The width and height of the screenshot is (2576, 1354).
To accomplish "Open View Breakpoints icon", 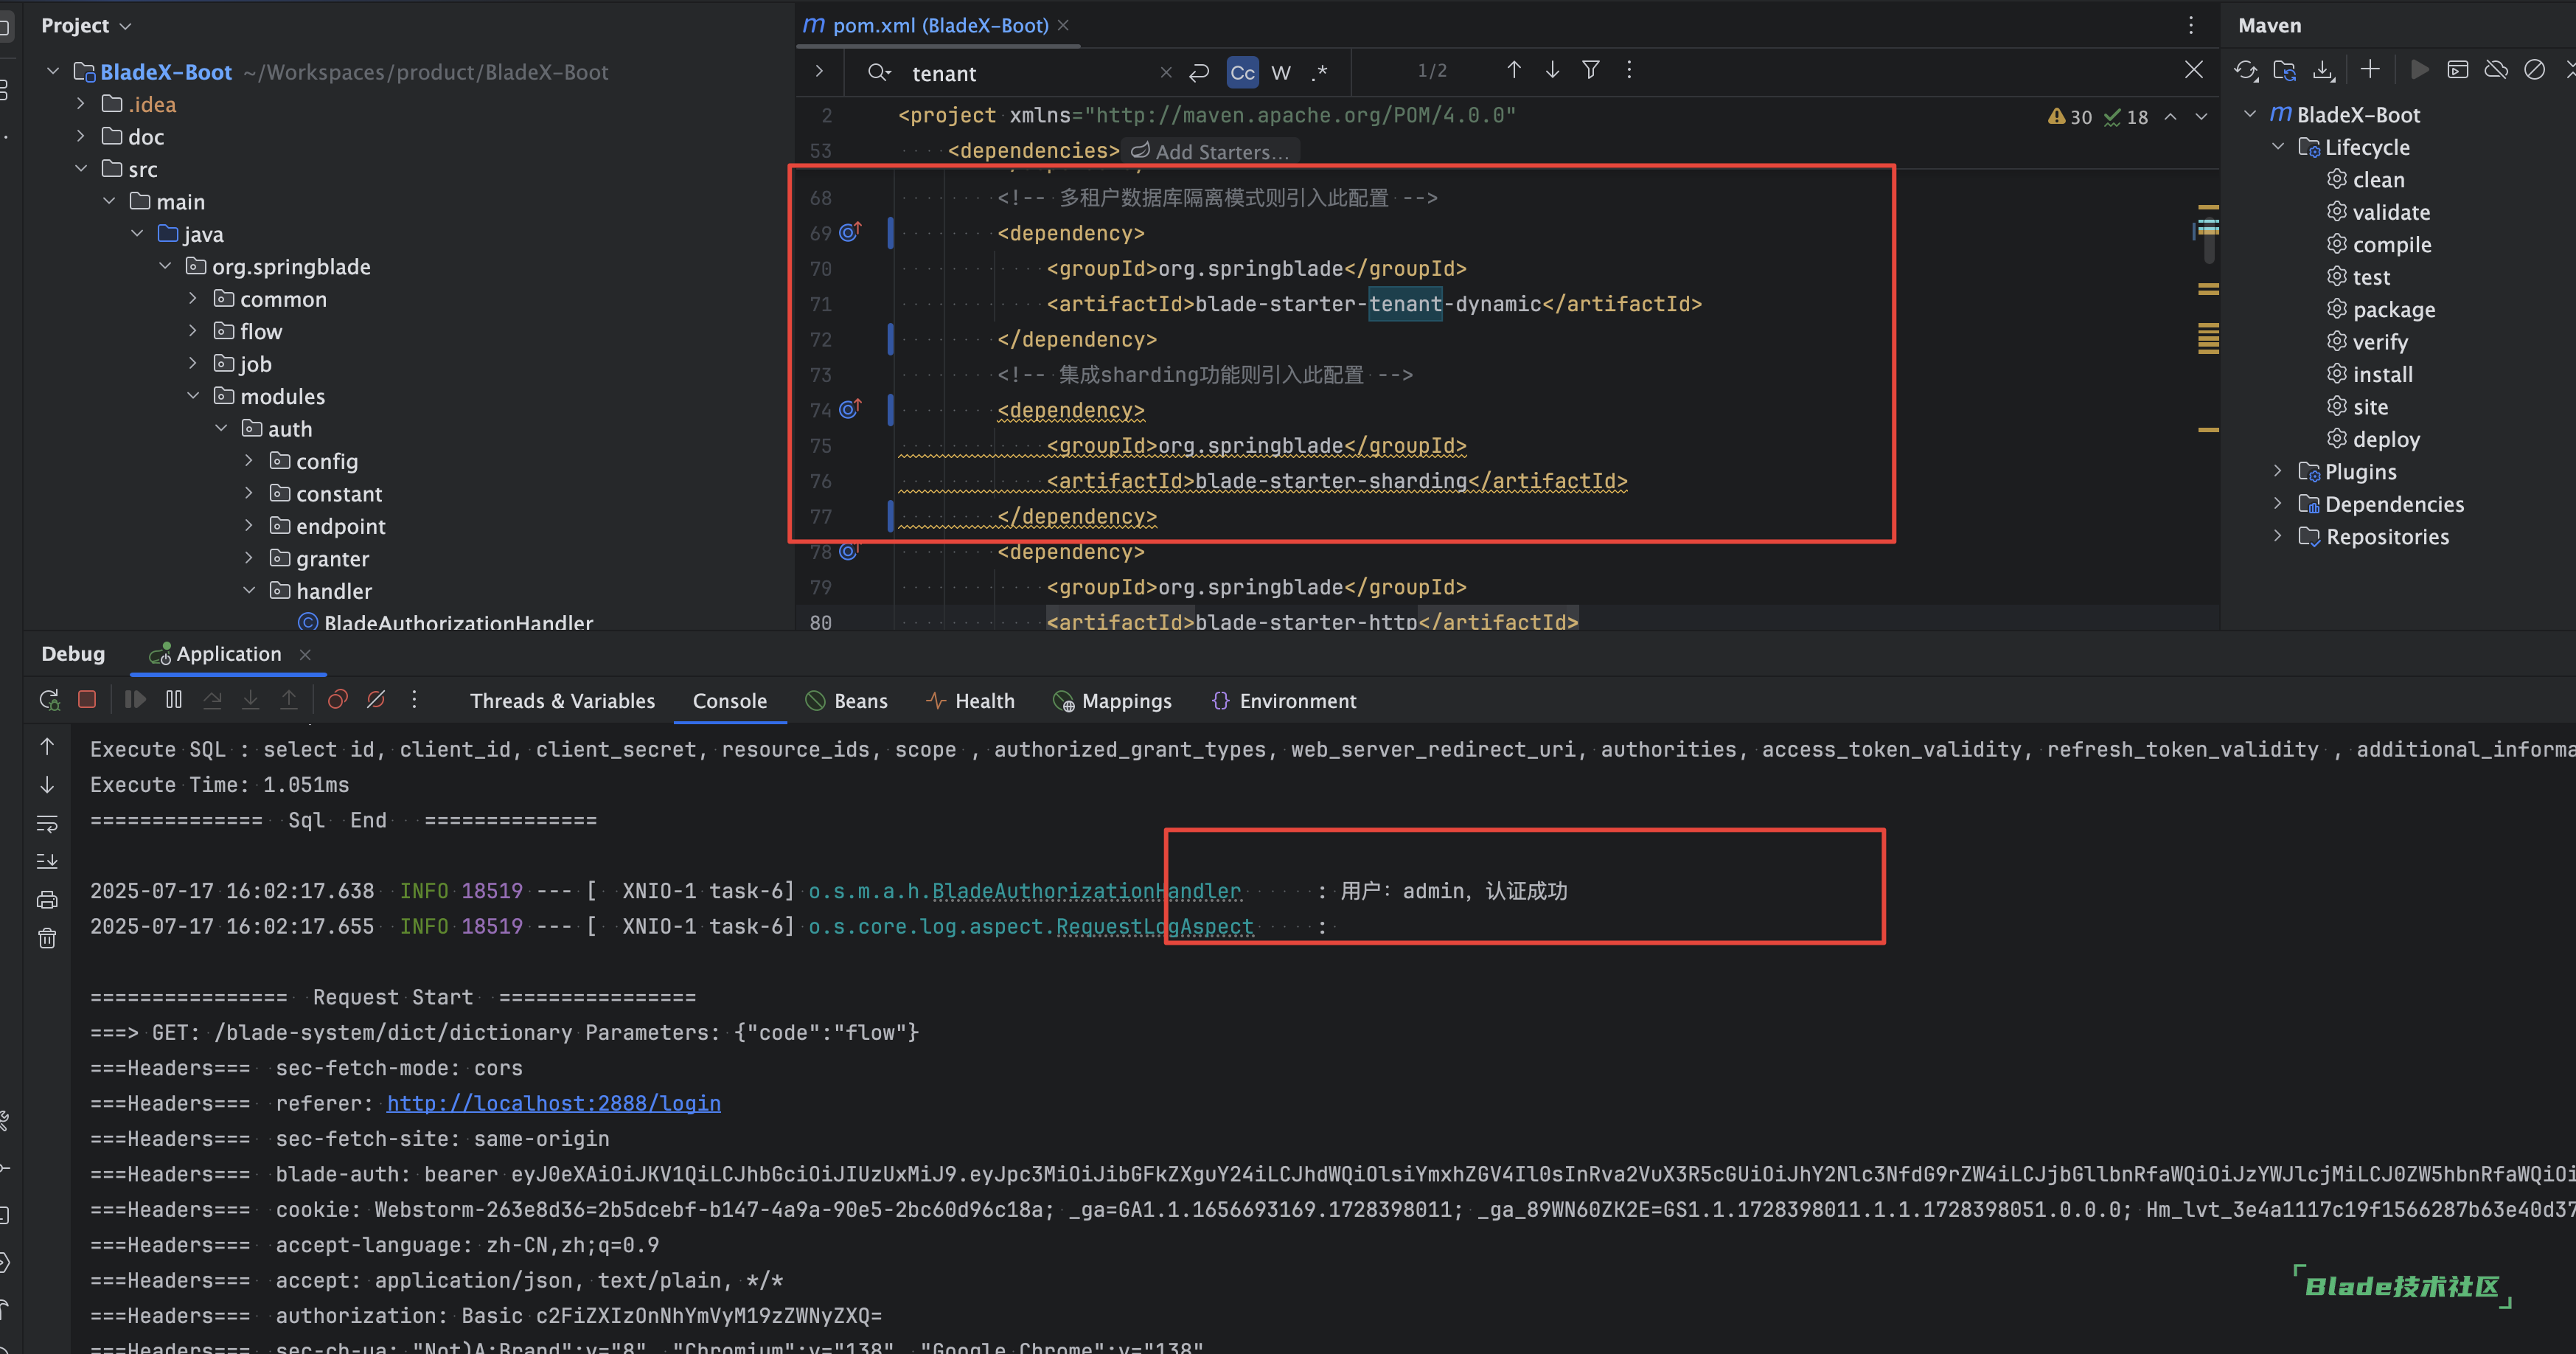I will tap(338, 700).
